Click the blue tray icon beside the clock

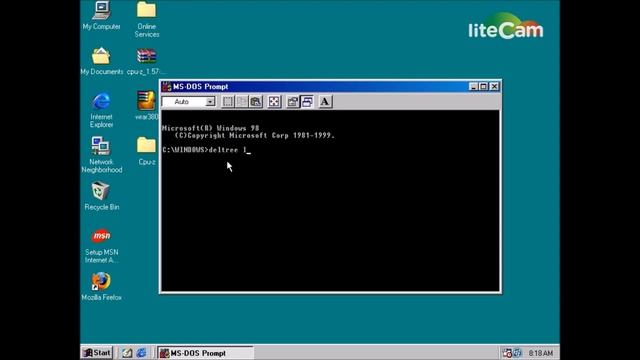coord(517,353)
